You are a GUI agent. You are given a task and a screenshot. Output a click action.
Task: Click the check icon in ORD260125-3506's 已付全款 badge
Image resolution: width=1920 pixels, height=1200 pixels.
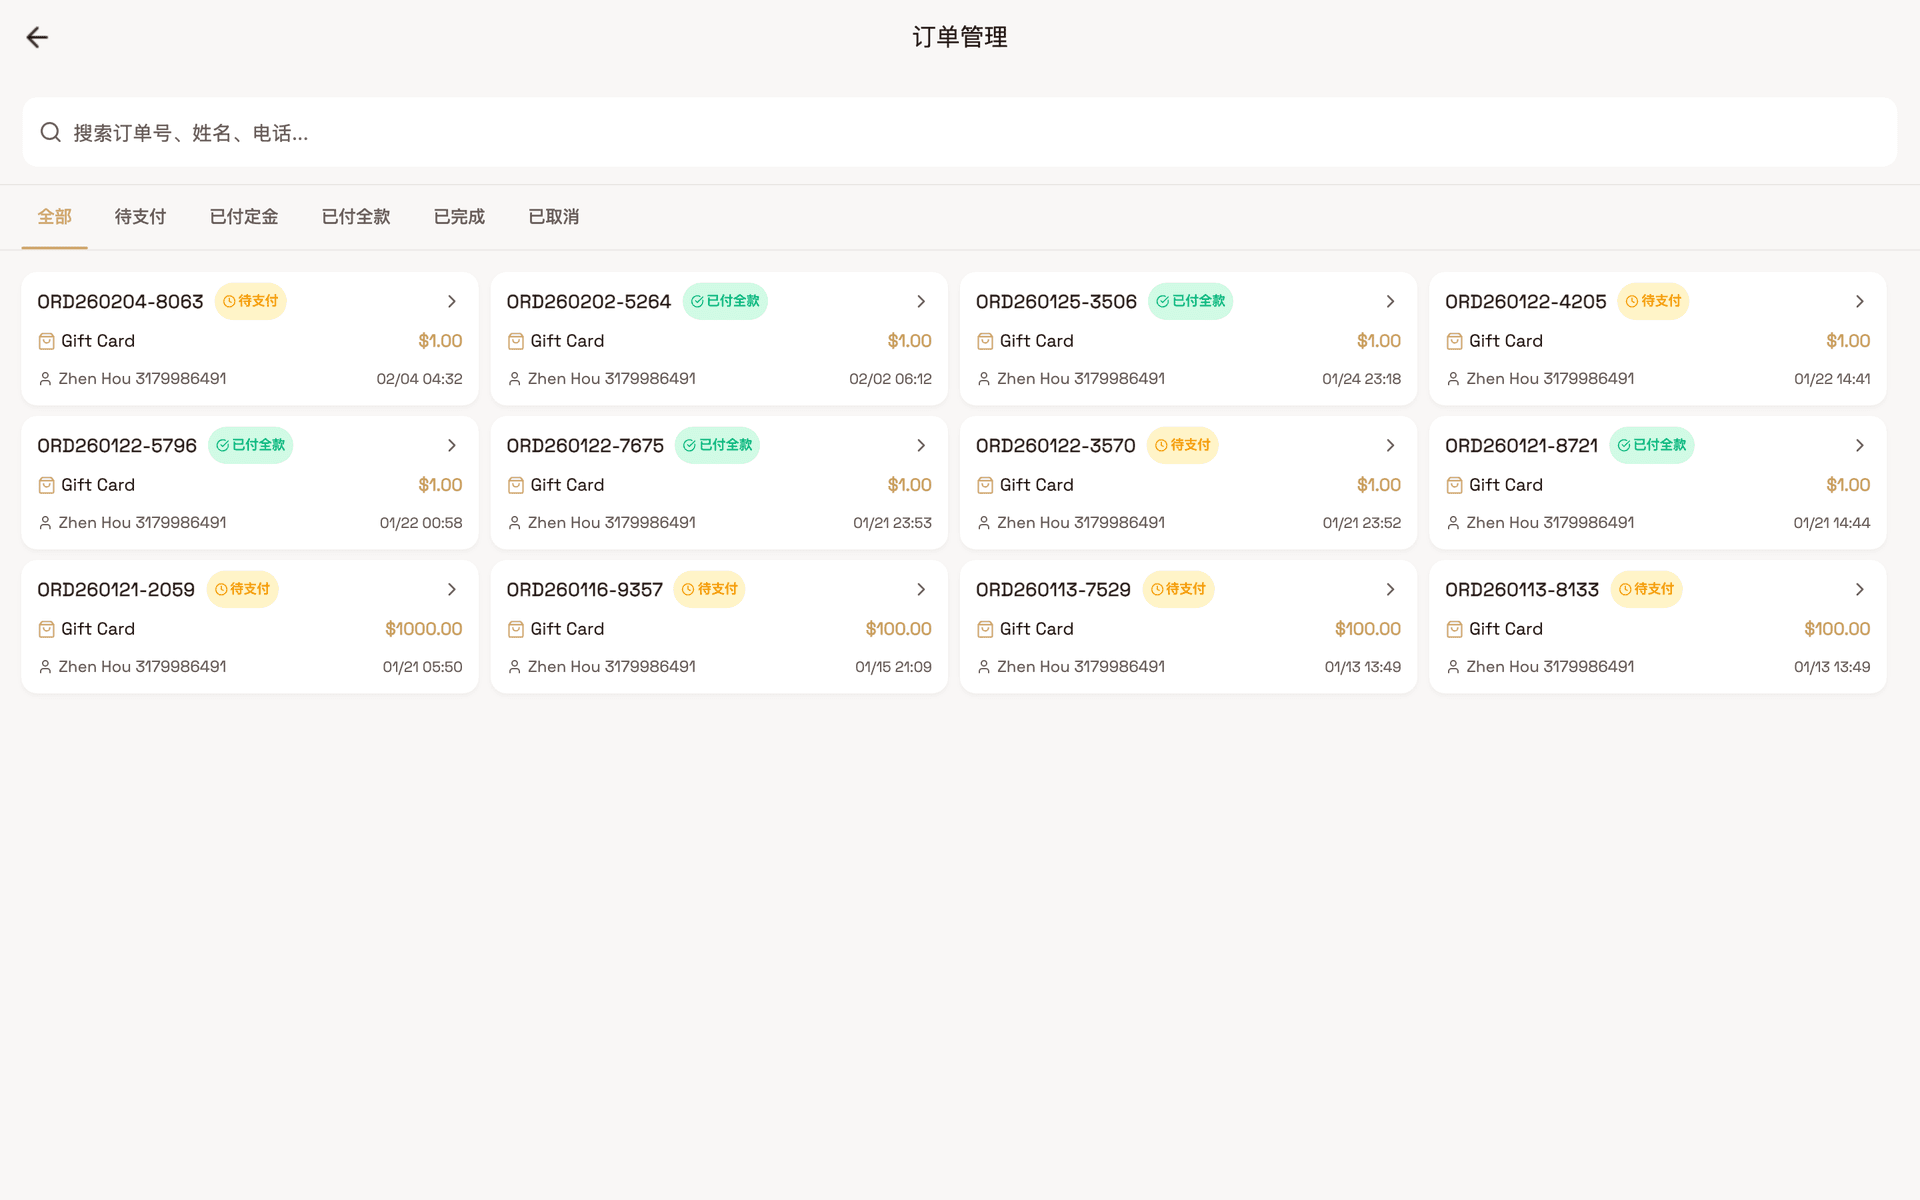tap(1163, 301)
